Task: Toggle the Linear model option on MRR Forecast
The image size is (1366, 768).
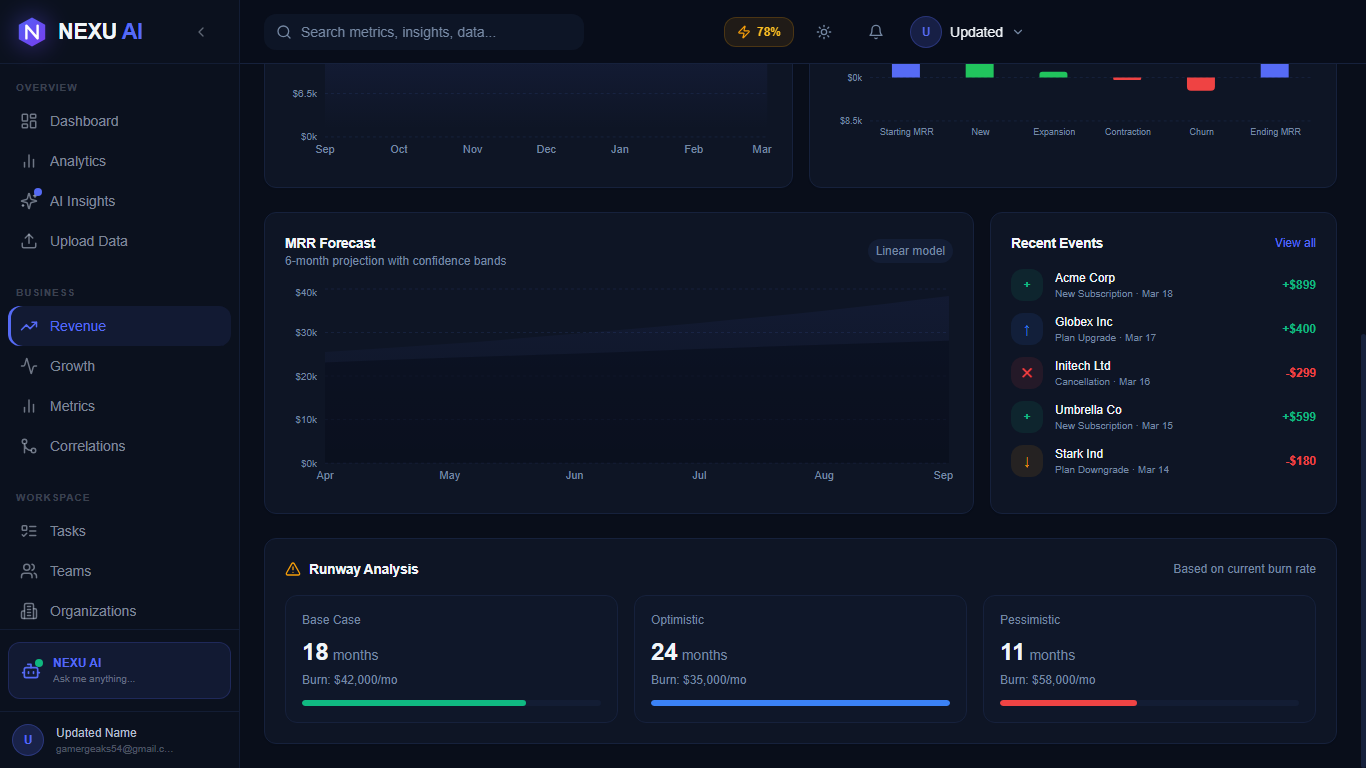Action: (909, 250)
